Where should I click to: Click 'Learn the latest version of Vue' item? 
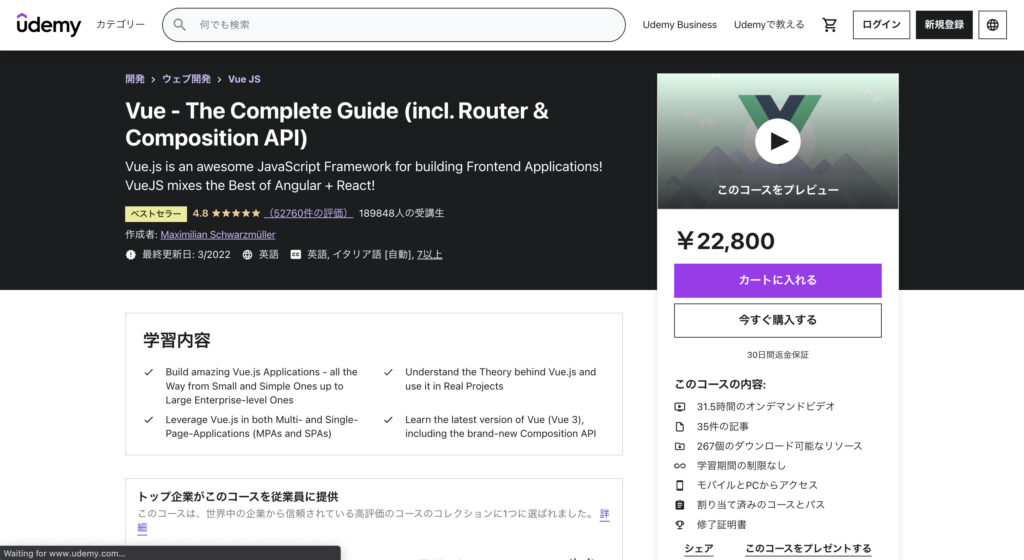[500, 426]
